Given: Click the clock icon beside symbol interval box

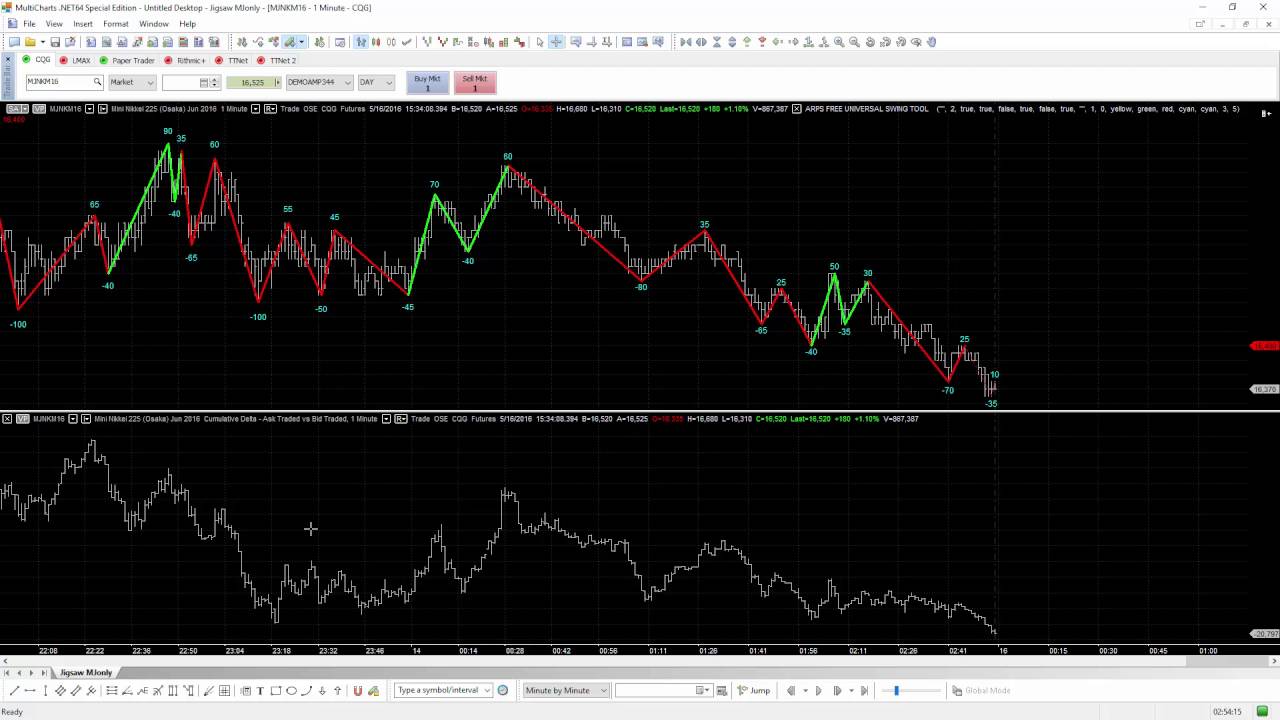Looking at the screenshot, I should [x=503, y=690].
